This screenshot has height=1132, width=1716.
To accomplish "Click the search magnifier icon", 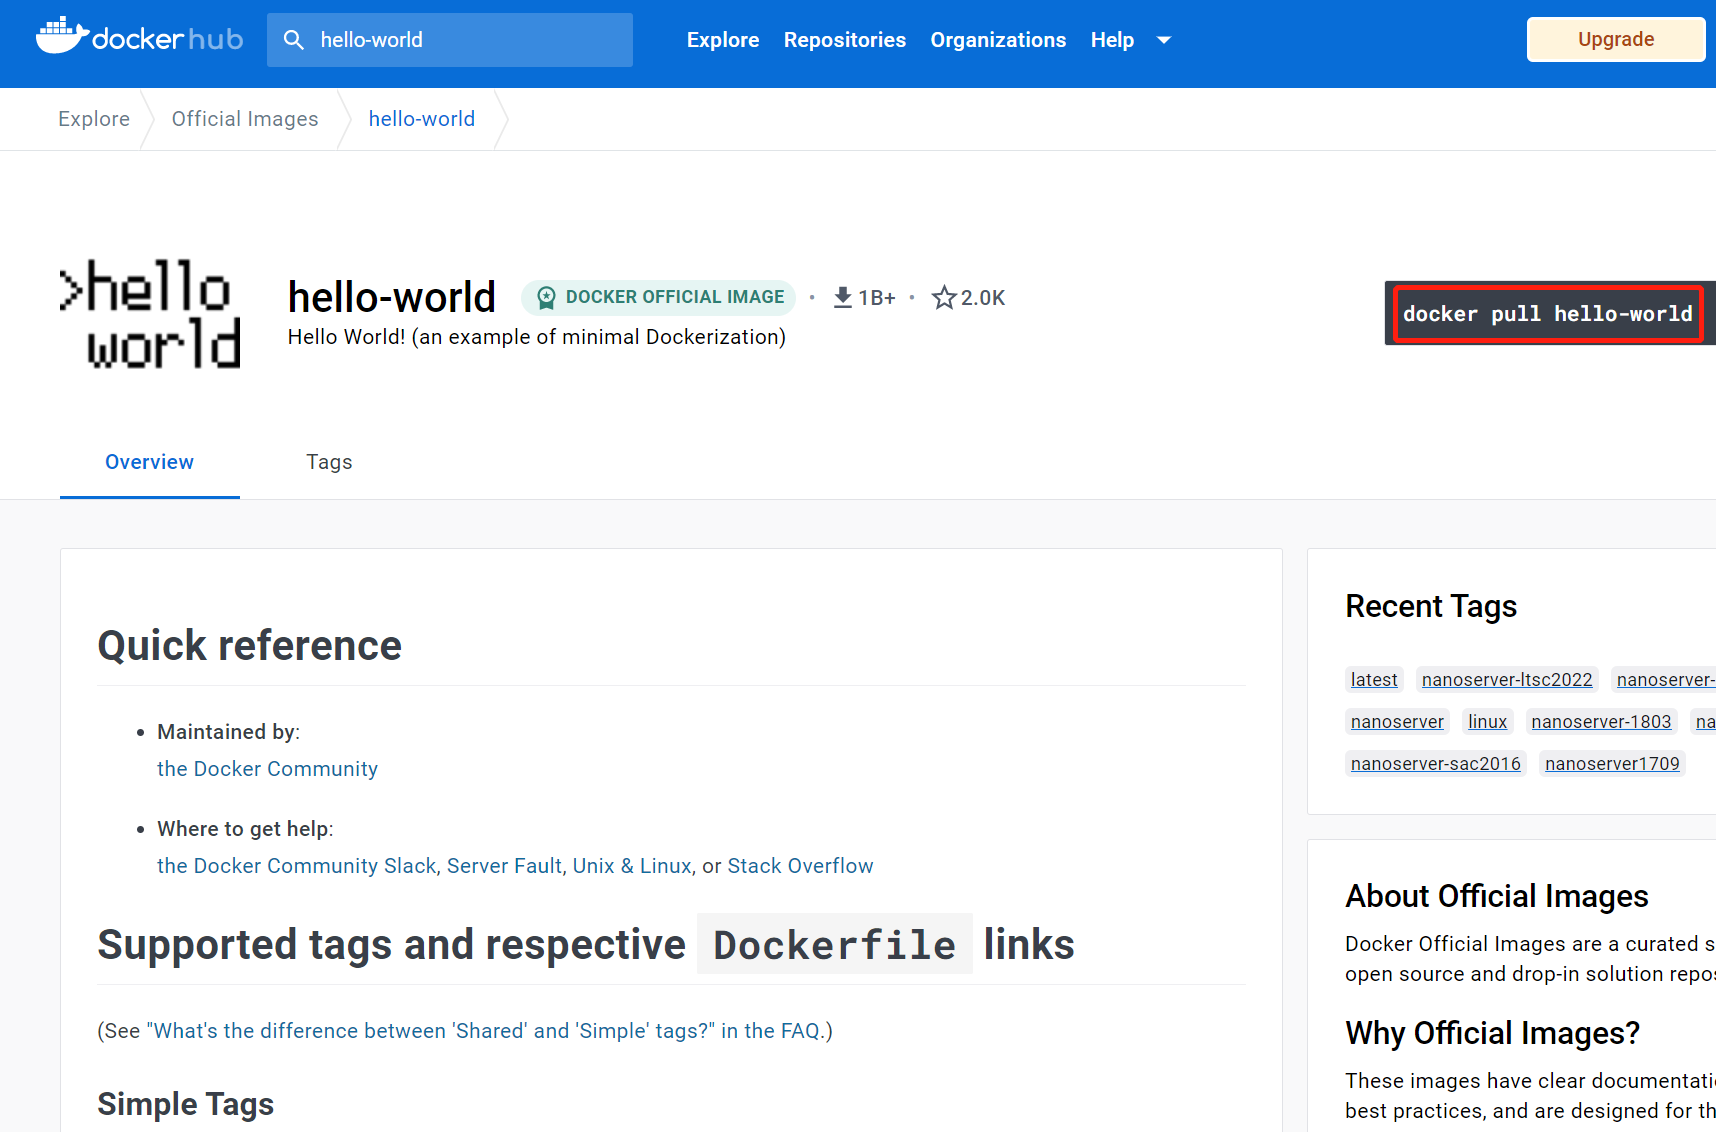I will (294, 40).
